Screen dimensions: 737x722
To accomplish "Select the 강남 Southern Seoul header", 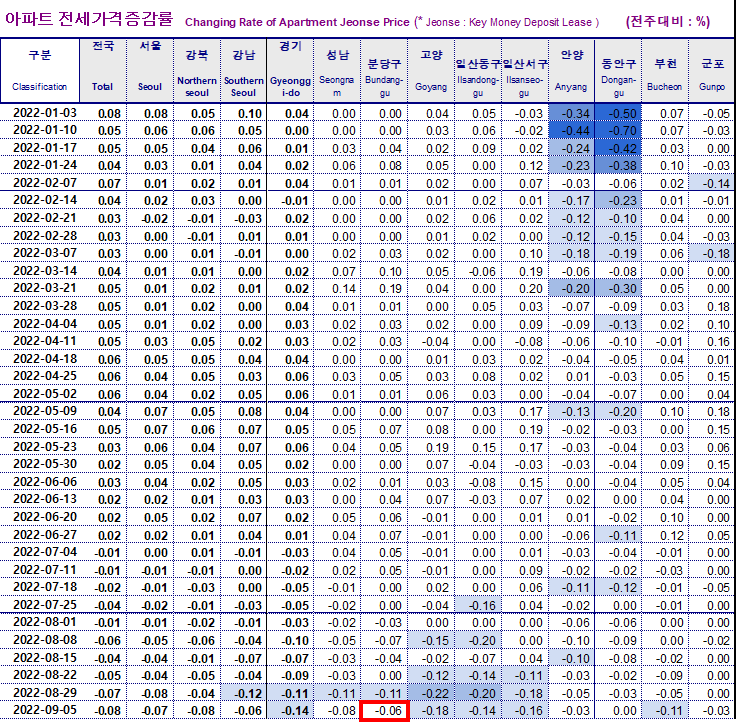I will point(243,71).
